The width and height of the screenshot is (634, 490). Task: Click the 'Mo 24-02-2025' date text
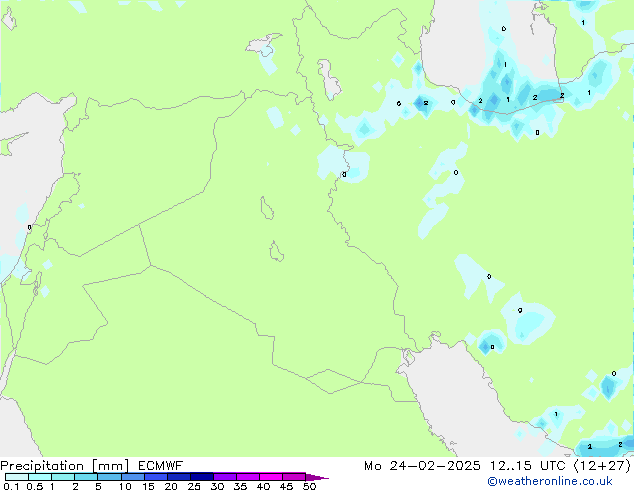[x=422, y=466]
